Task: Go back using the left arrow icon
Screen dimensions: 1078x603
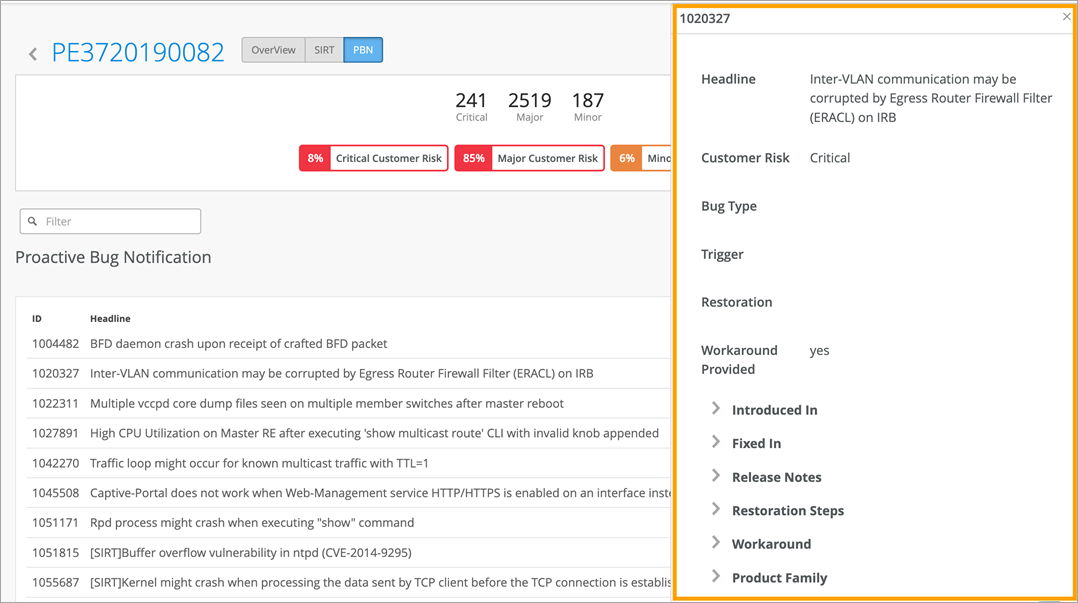Action: click(33, 54)
